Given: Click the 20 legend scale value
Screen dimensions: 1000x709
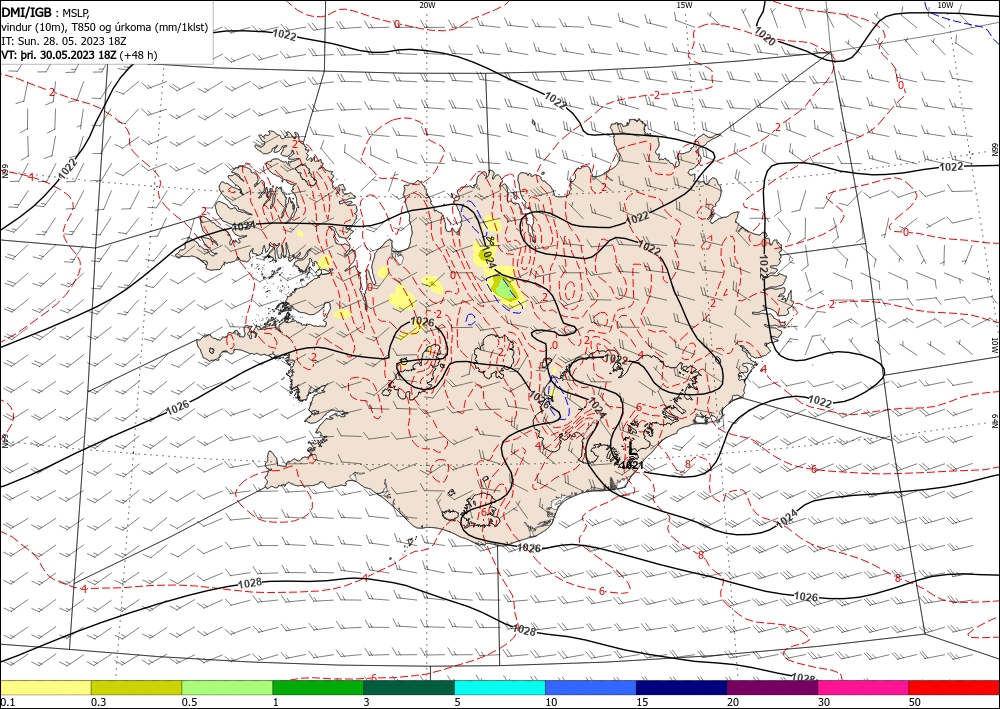Looking at the screenshot, I should [x=733, y=702].
